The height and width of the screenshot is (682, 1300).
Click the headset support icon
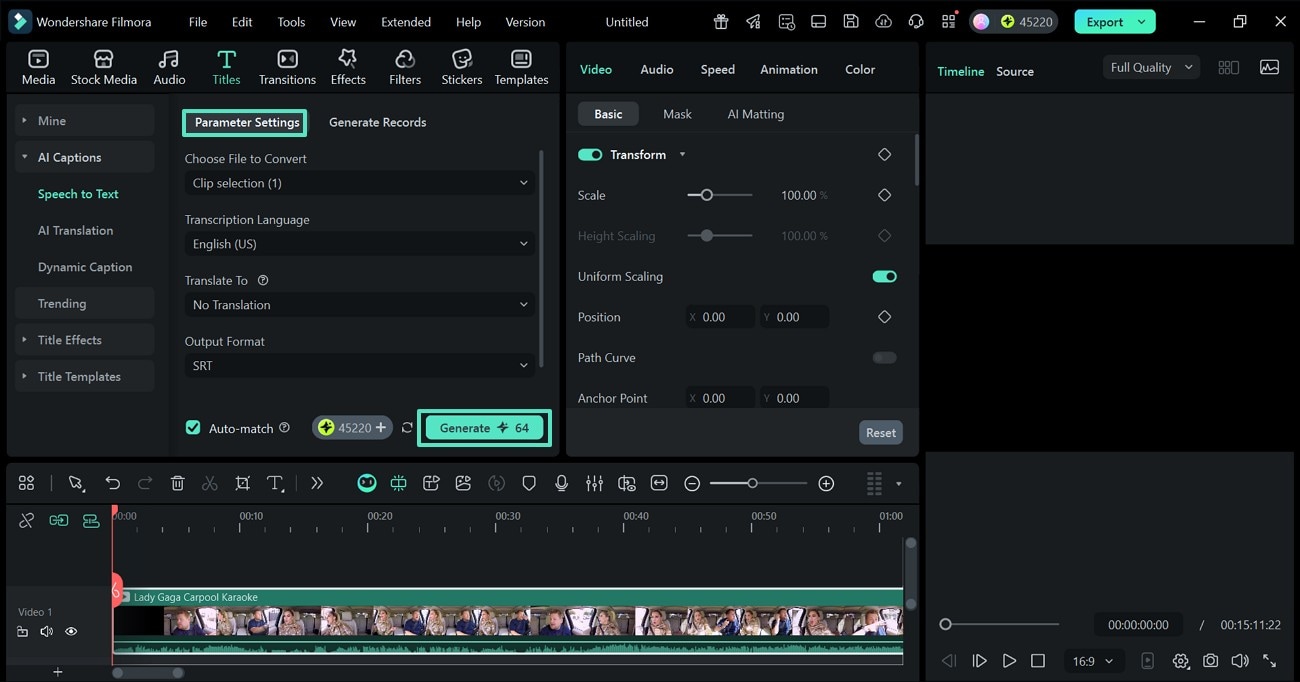pos(916,22)
